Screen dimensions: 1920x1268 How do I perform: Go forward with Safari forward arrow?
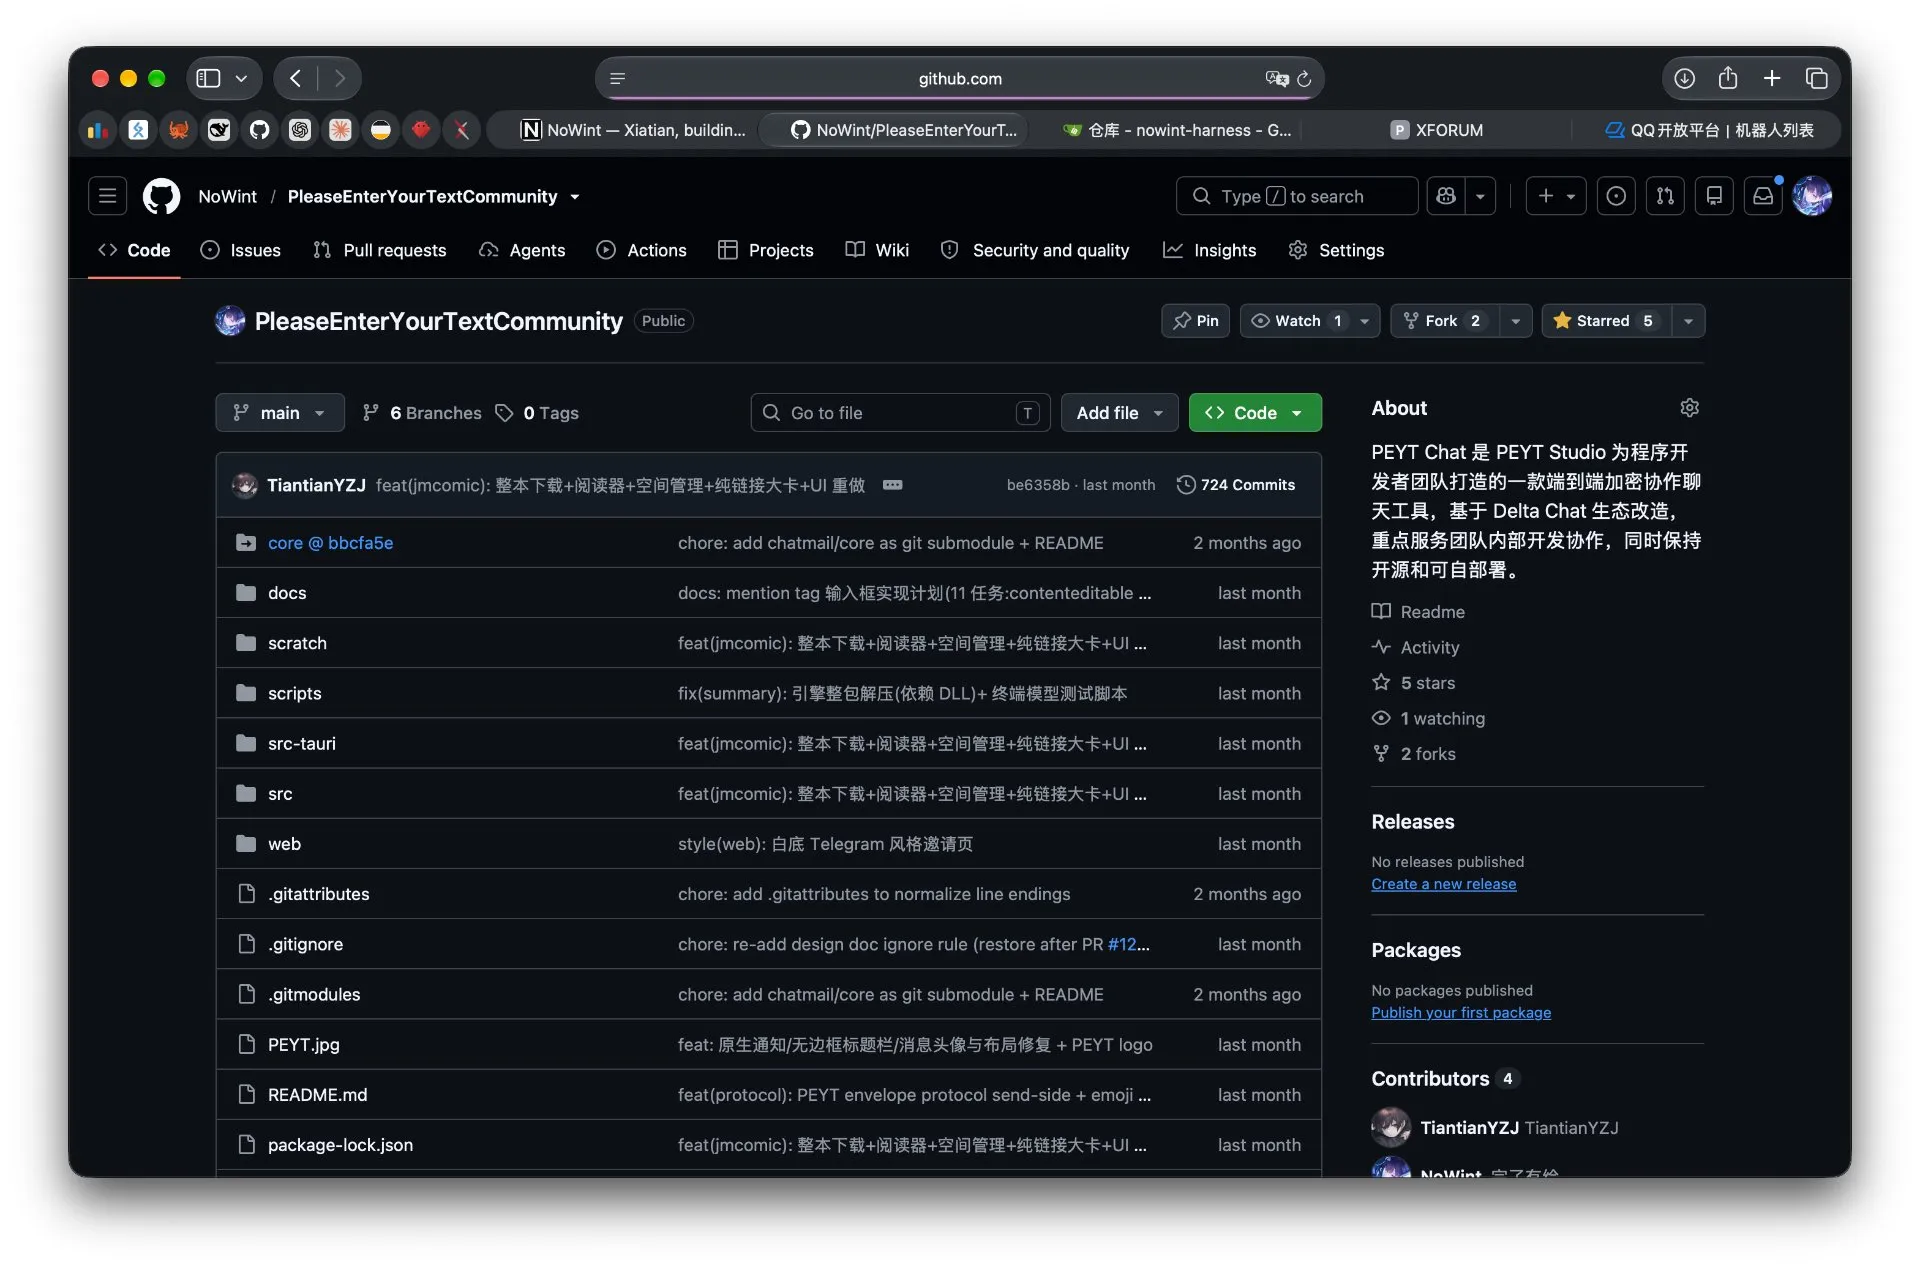click(340, 78)
